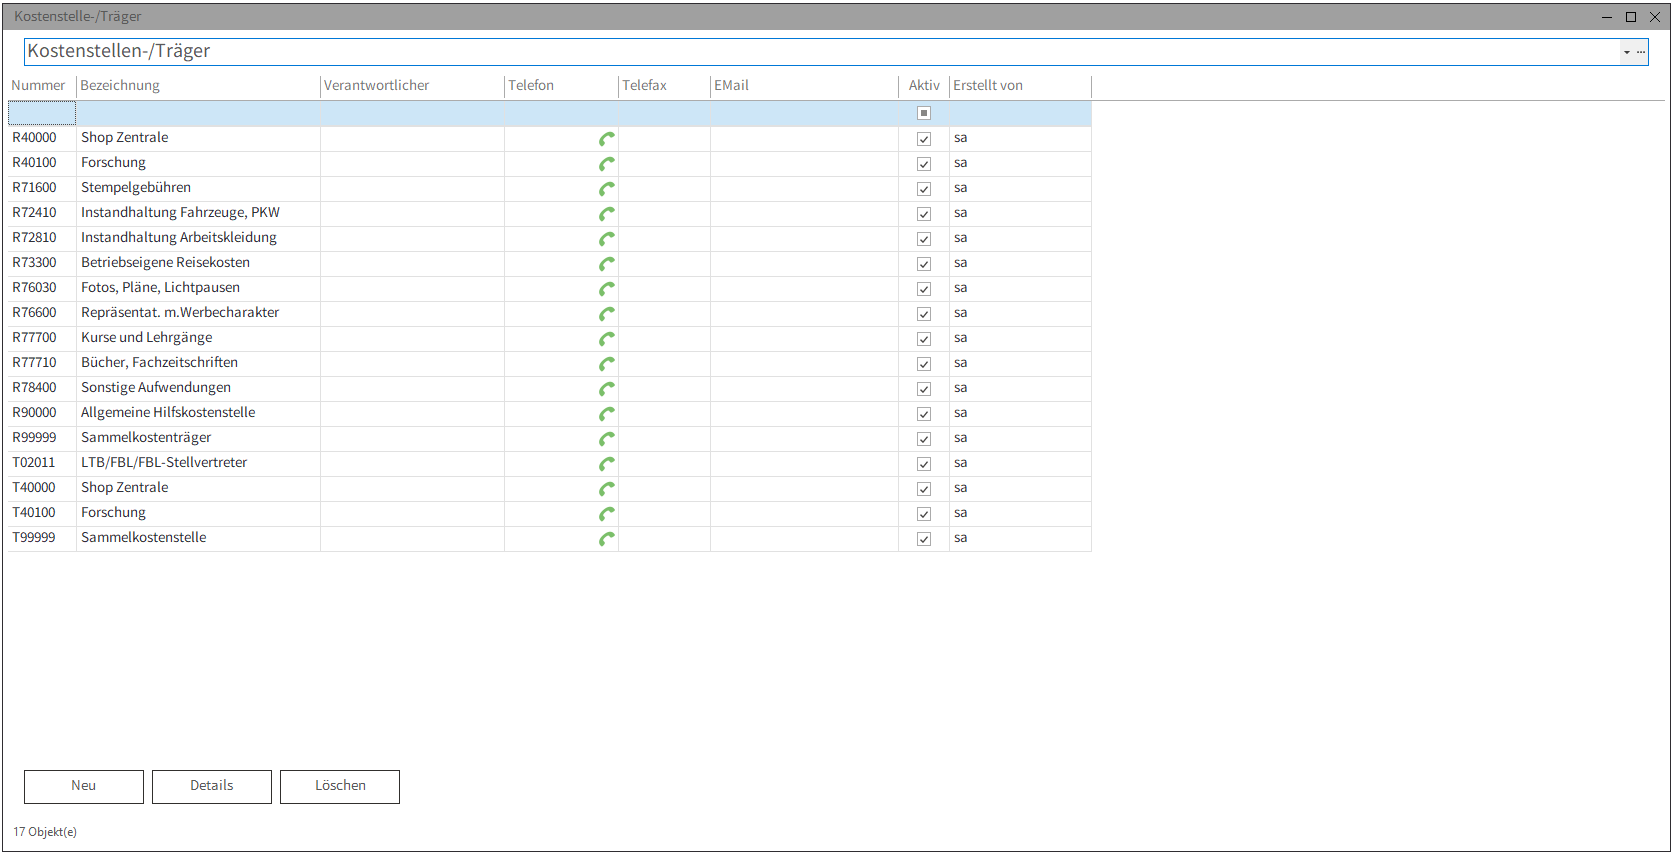Click 'sa' creator in Sammelkostenstelle row
Screen dimensions: 1674x856
(960, 538)
